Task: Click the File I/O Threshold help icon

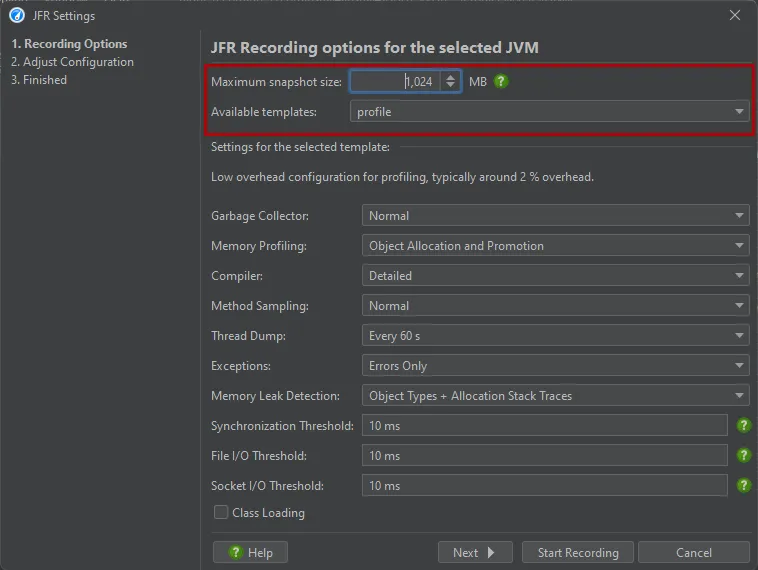Action: pyautogui.click(x=743, y=455)
